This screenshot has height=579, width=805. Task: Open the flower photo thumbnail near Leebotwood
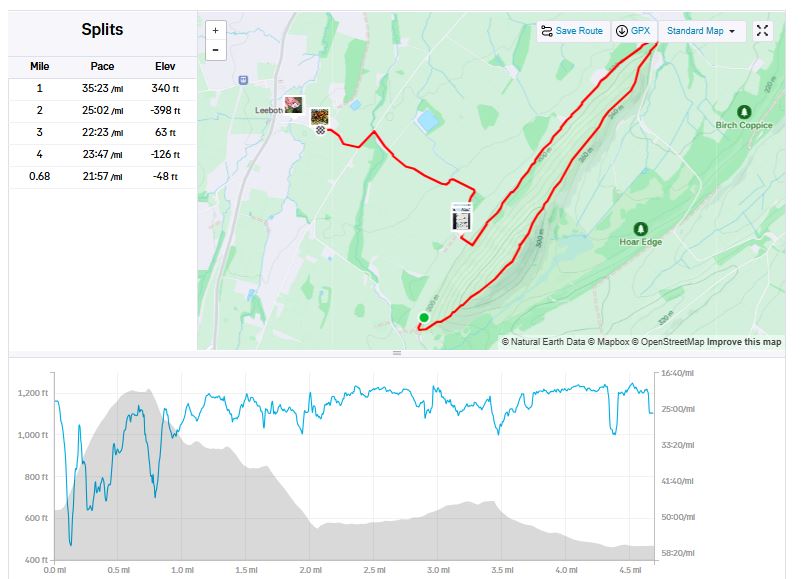(293, 105)
